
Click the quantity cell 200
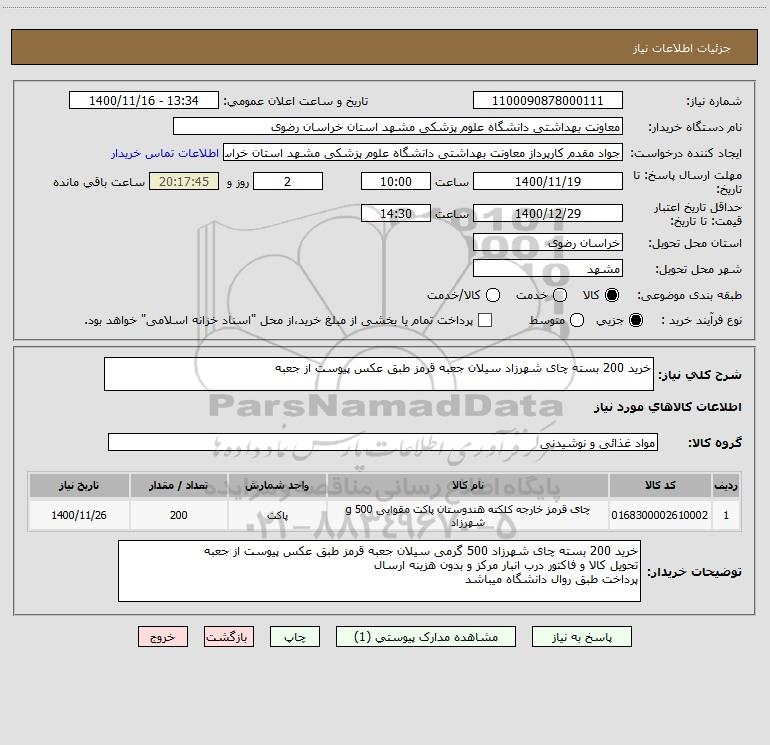click(x=178, y=515)
